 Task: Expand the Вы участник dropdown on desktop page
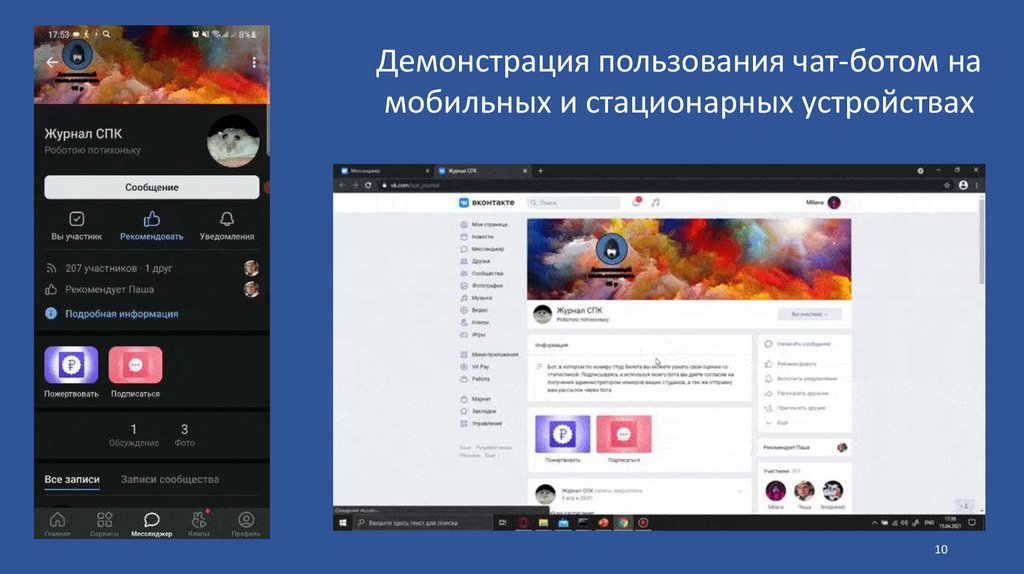point(809,315)
